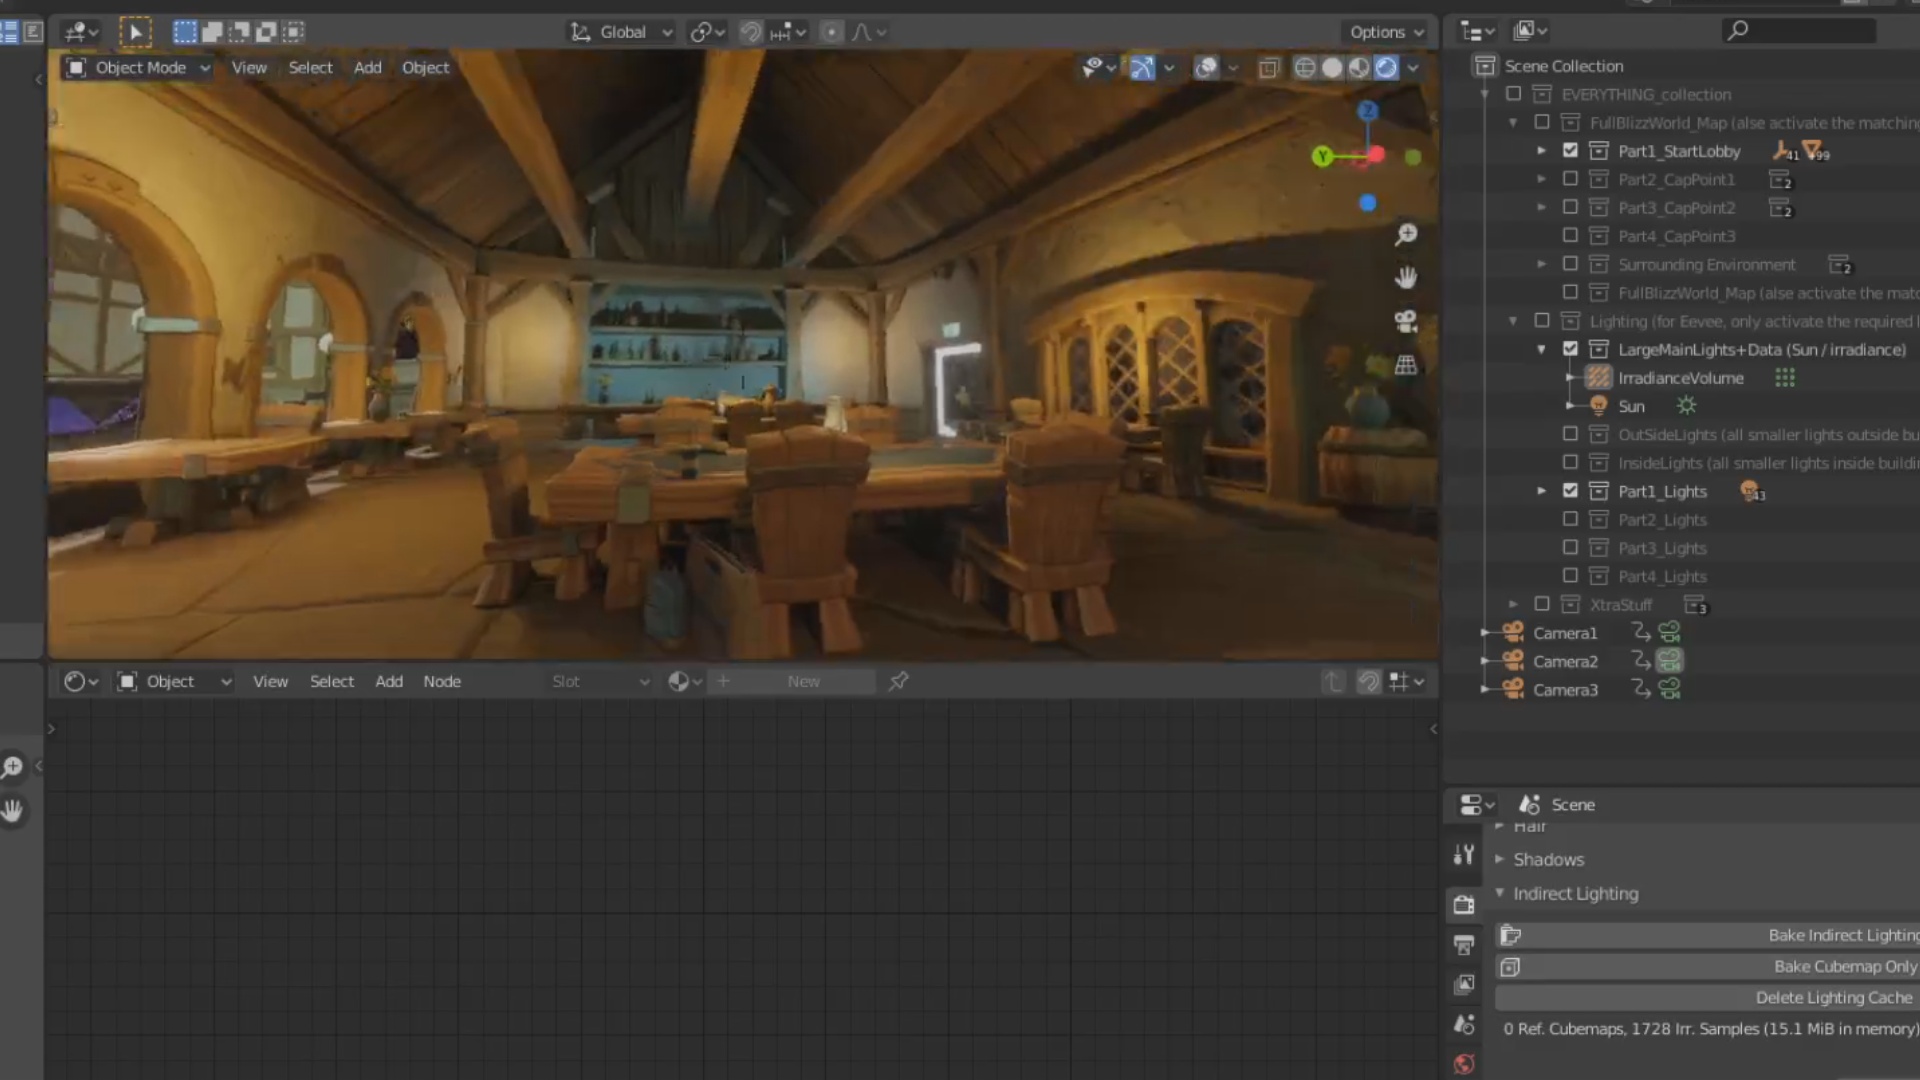Open the Global transform orientation dropdown
The image size is (1920, 1080).
[x=621, y=32]
